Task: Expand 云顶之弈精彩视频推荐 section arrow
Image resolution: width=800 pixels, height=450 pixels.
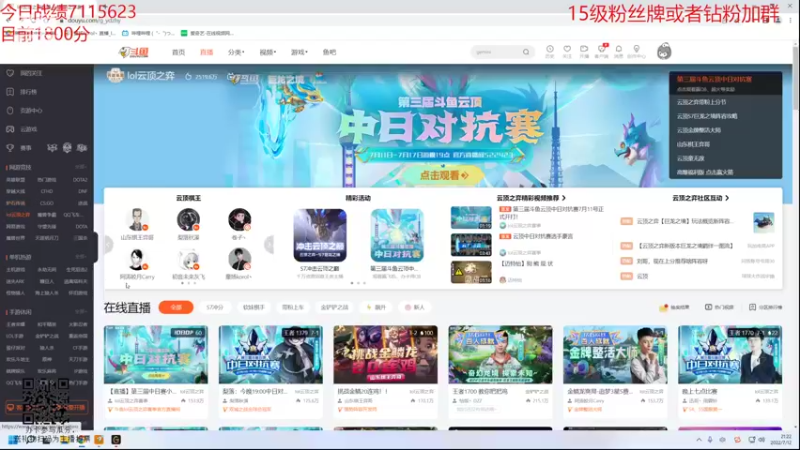Action: click(x=564, y=198)
